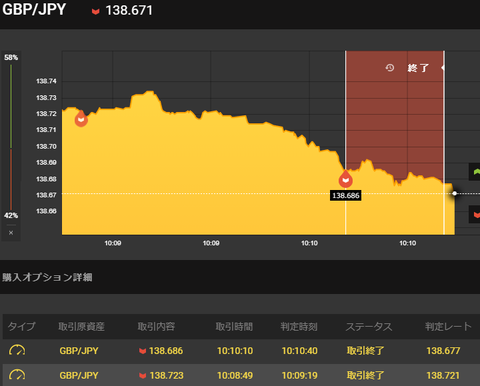This screenshot has width=480, height=386.
Task: Click the green portion of the sentiment bar
Action: point(11,106)
